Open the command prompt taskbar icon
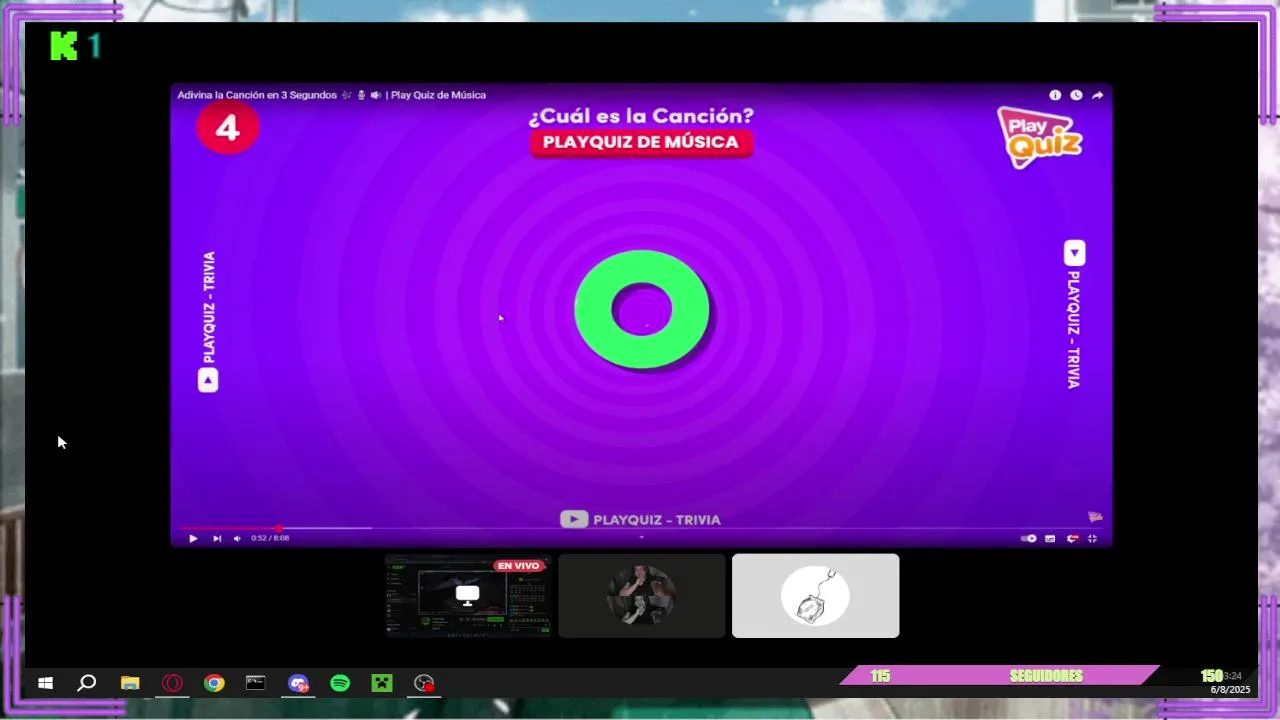Screen dimensions: 1280x720 point(256,683)
